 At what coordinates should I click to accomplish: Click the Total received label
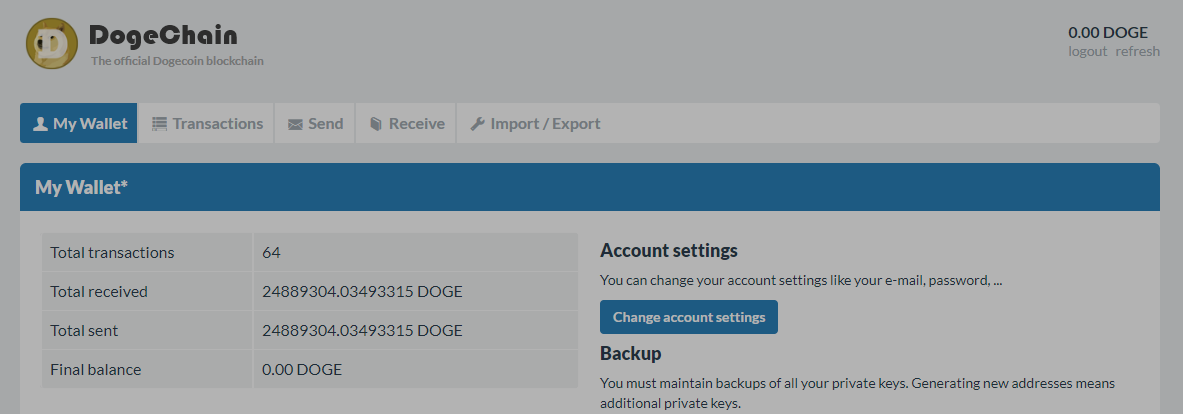pyautogui.click(x=99, y=292)
